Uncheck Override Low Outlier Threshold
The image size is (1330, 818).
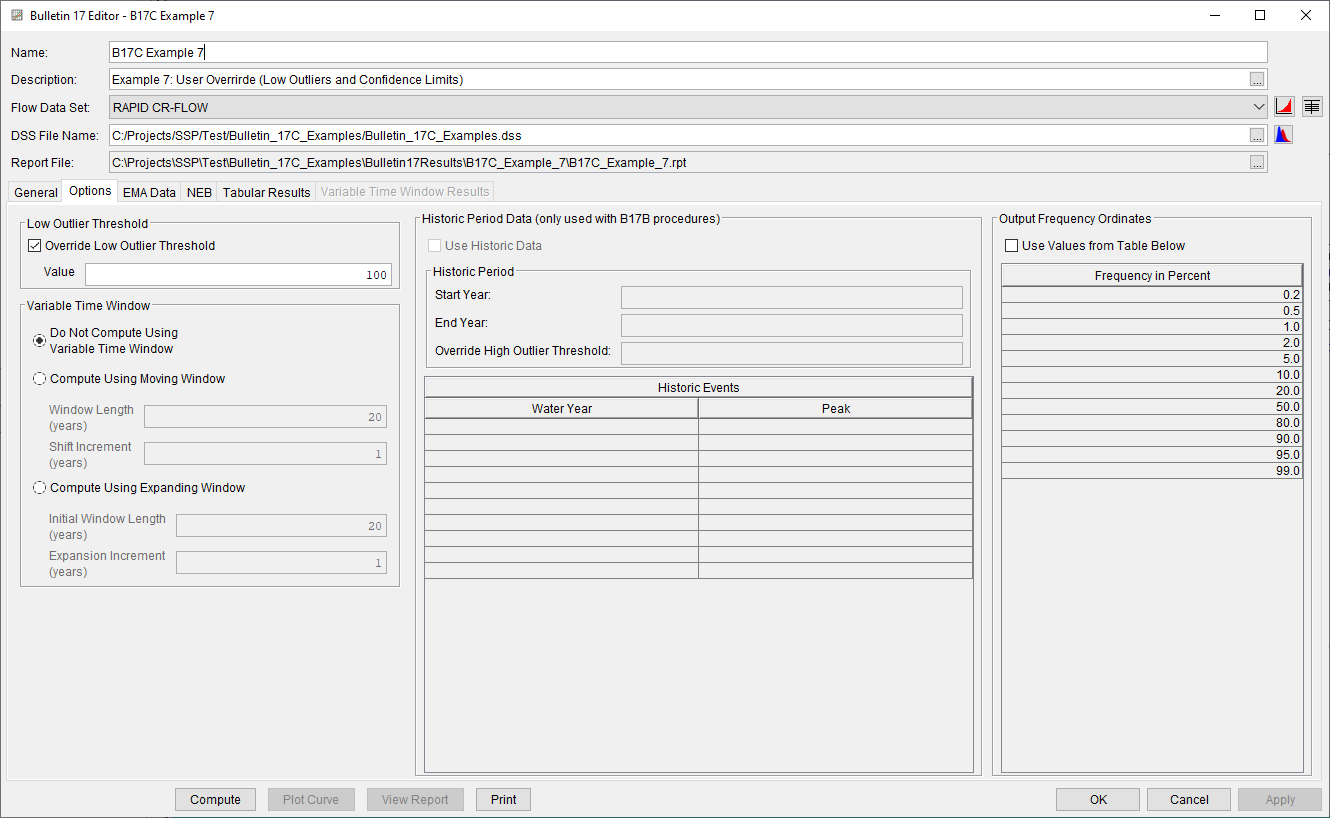(34, 245)
